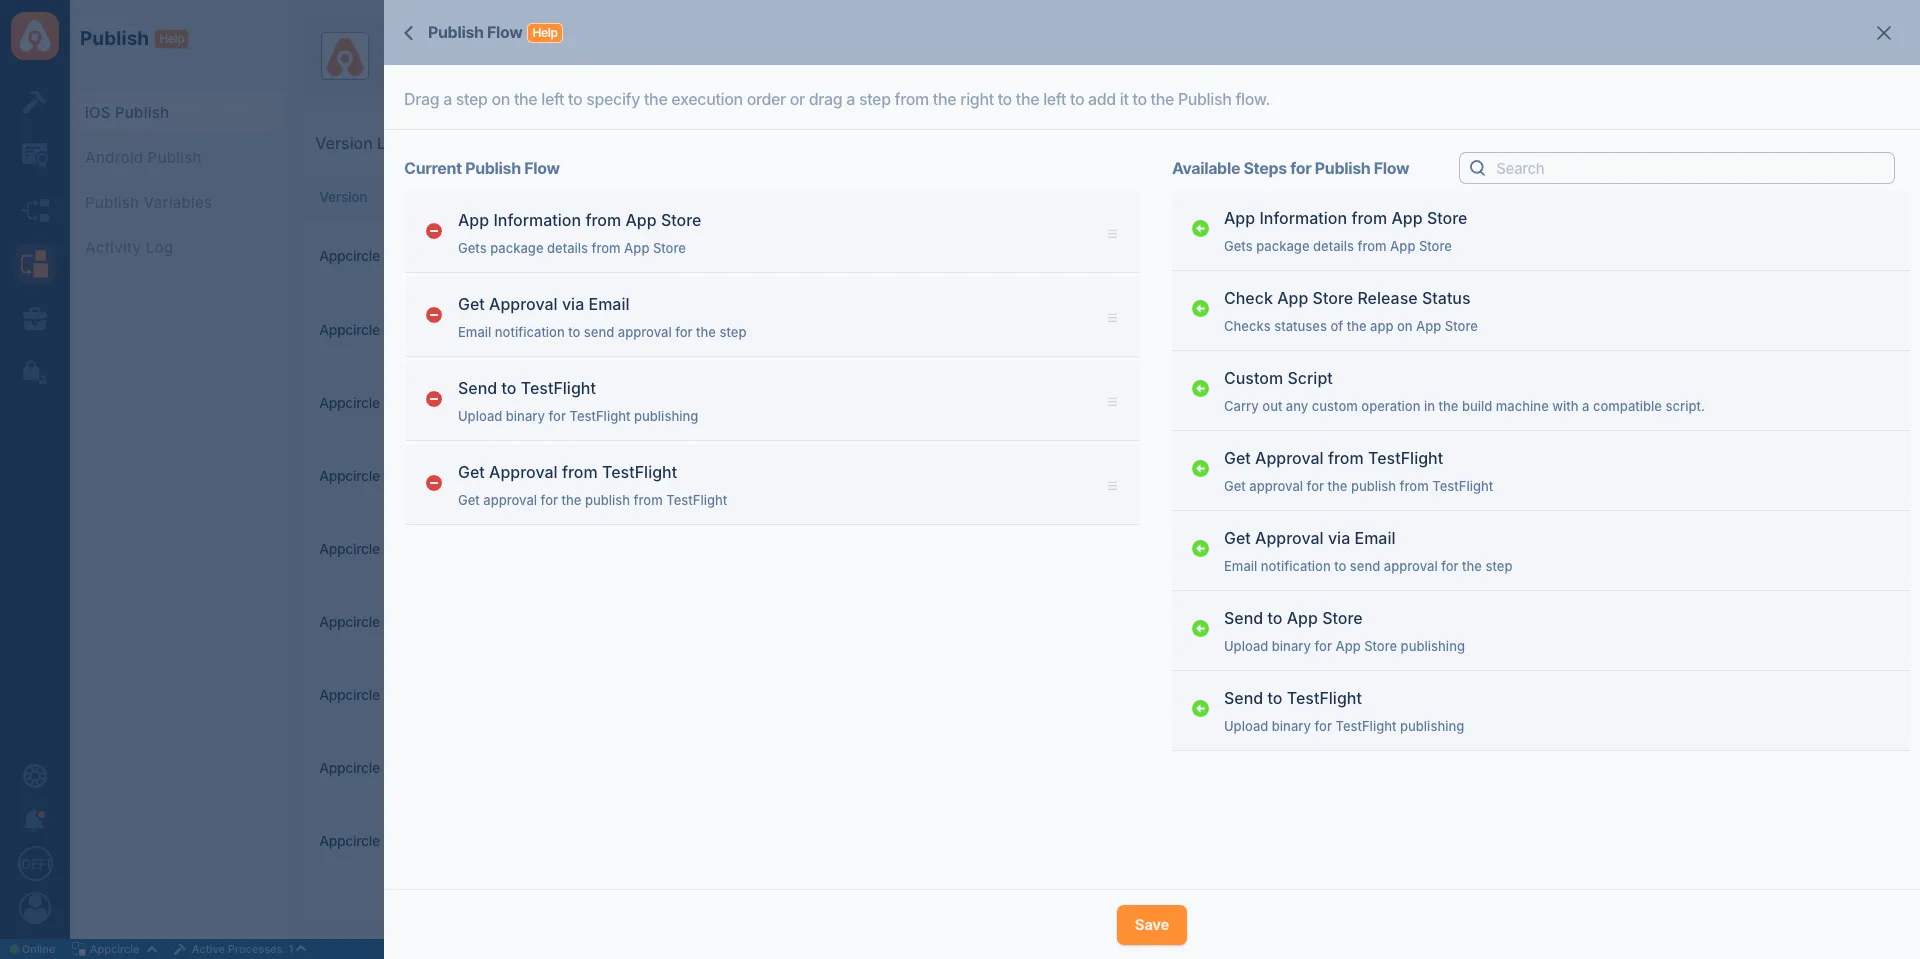Select the highlighted Publish module icon
Screen dimensions: 1920x959
pos(35,264)
